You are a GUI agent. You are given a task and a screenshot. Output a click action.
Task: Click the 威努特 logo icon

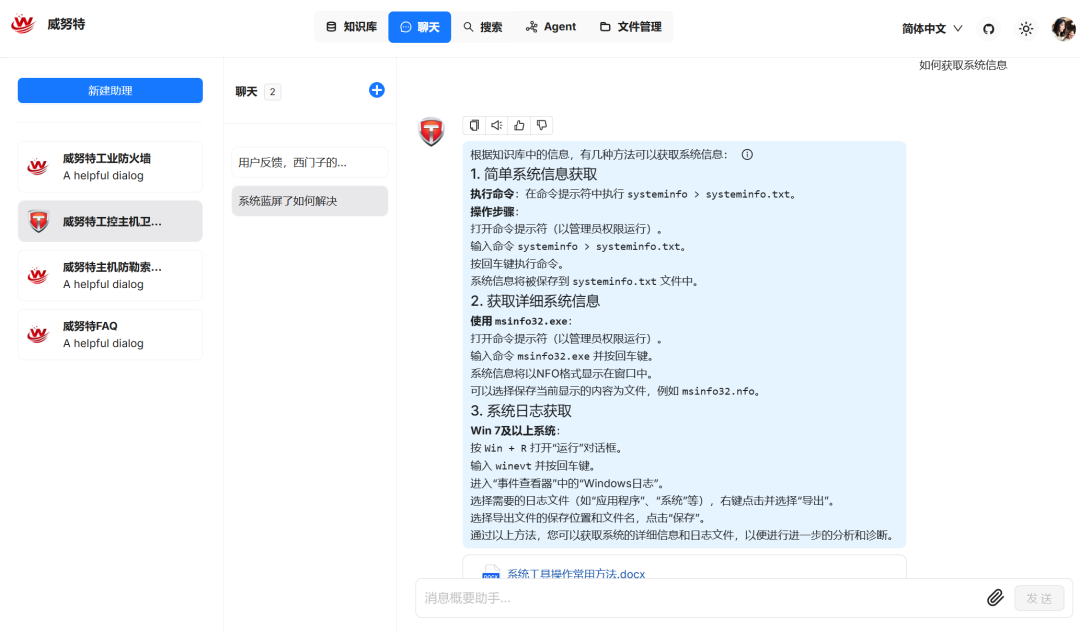click(23, 24)
